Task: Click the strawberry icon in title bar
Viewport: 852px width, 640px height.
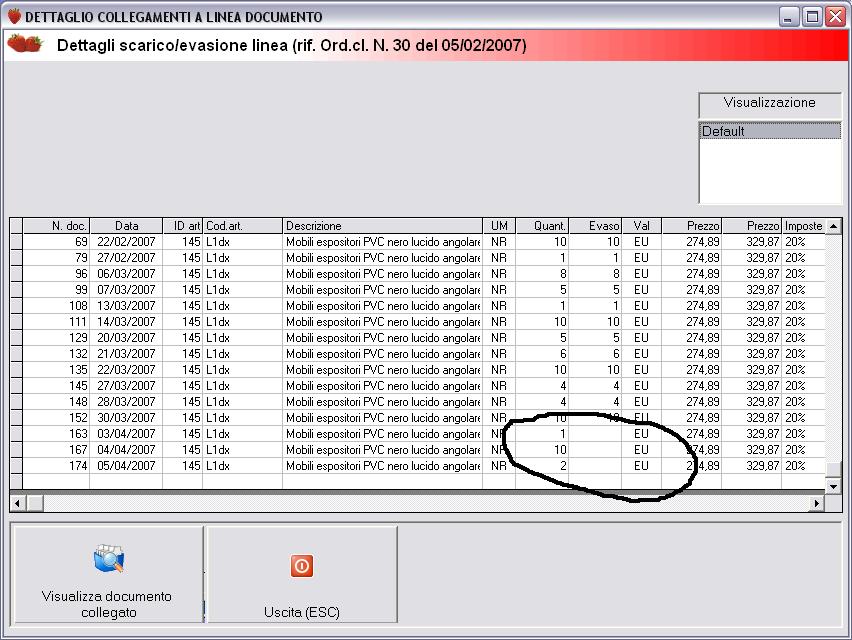Action: 14,16
